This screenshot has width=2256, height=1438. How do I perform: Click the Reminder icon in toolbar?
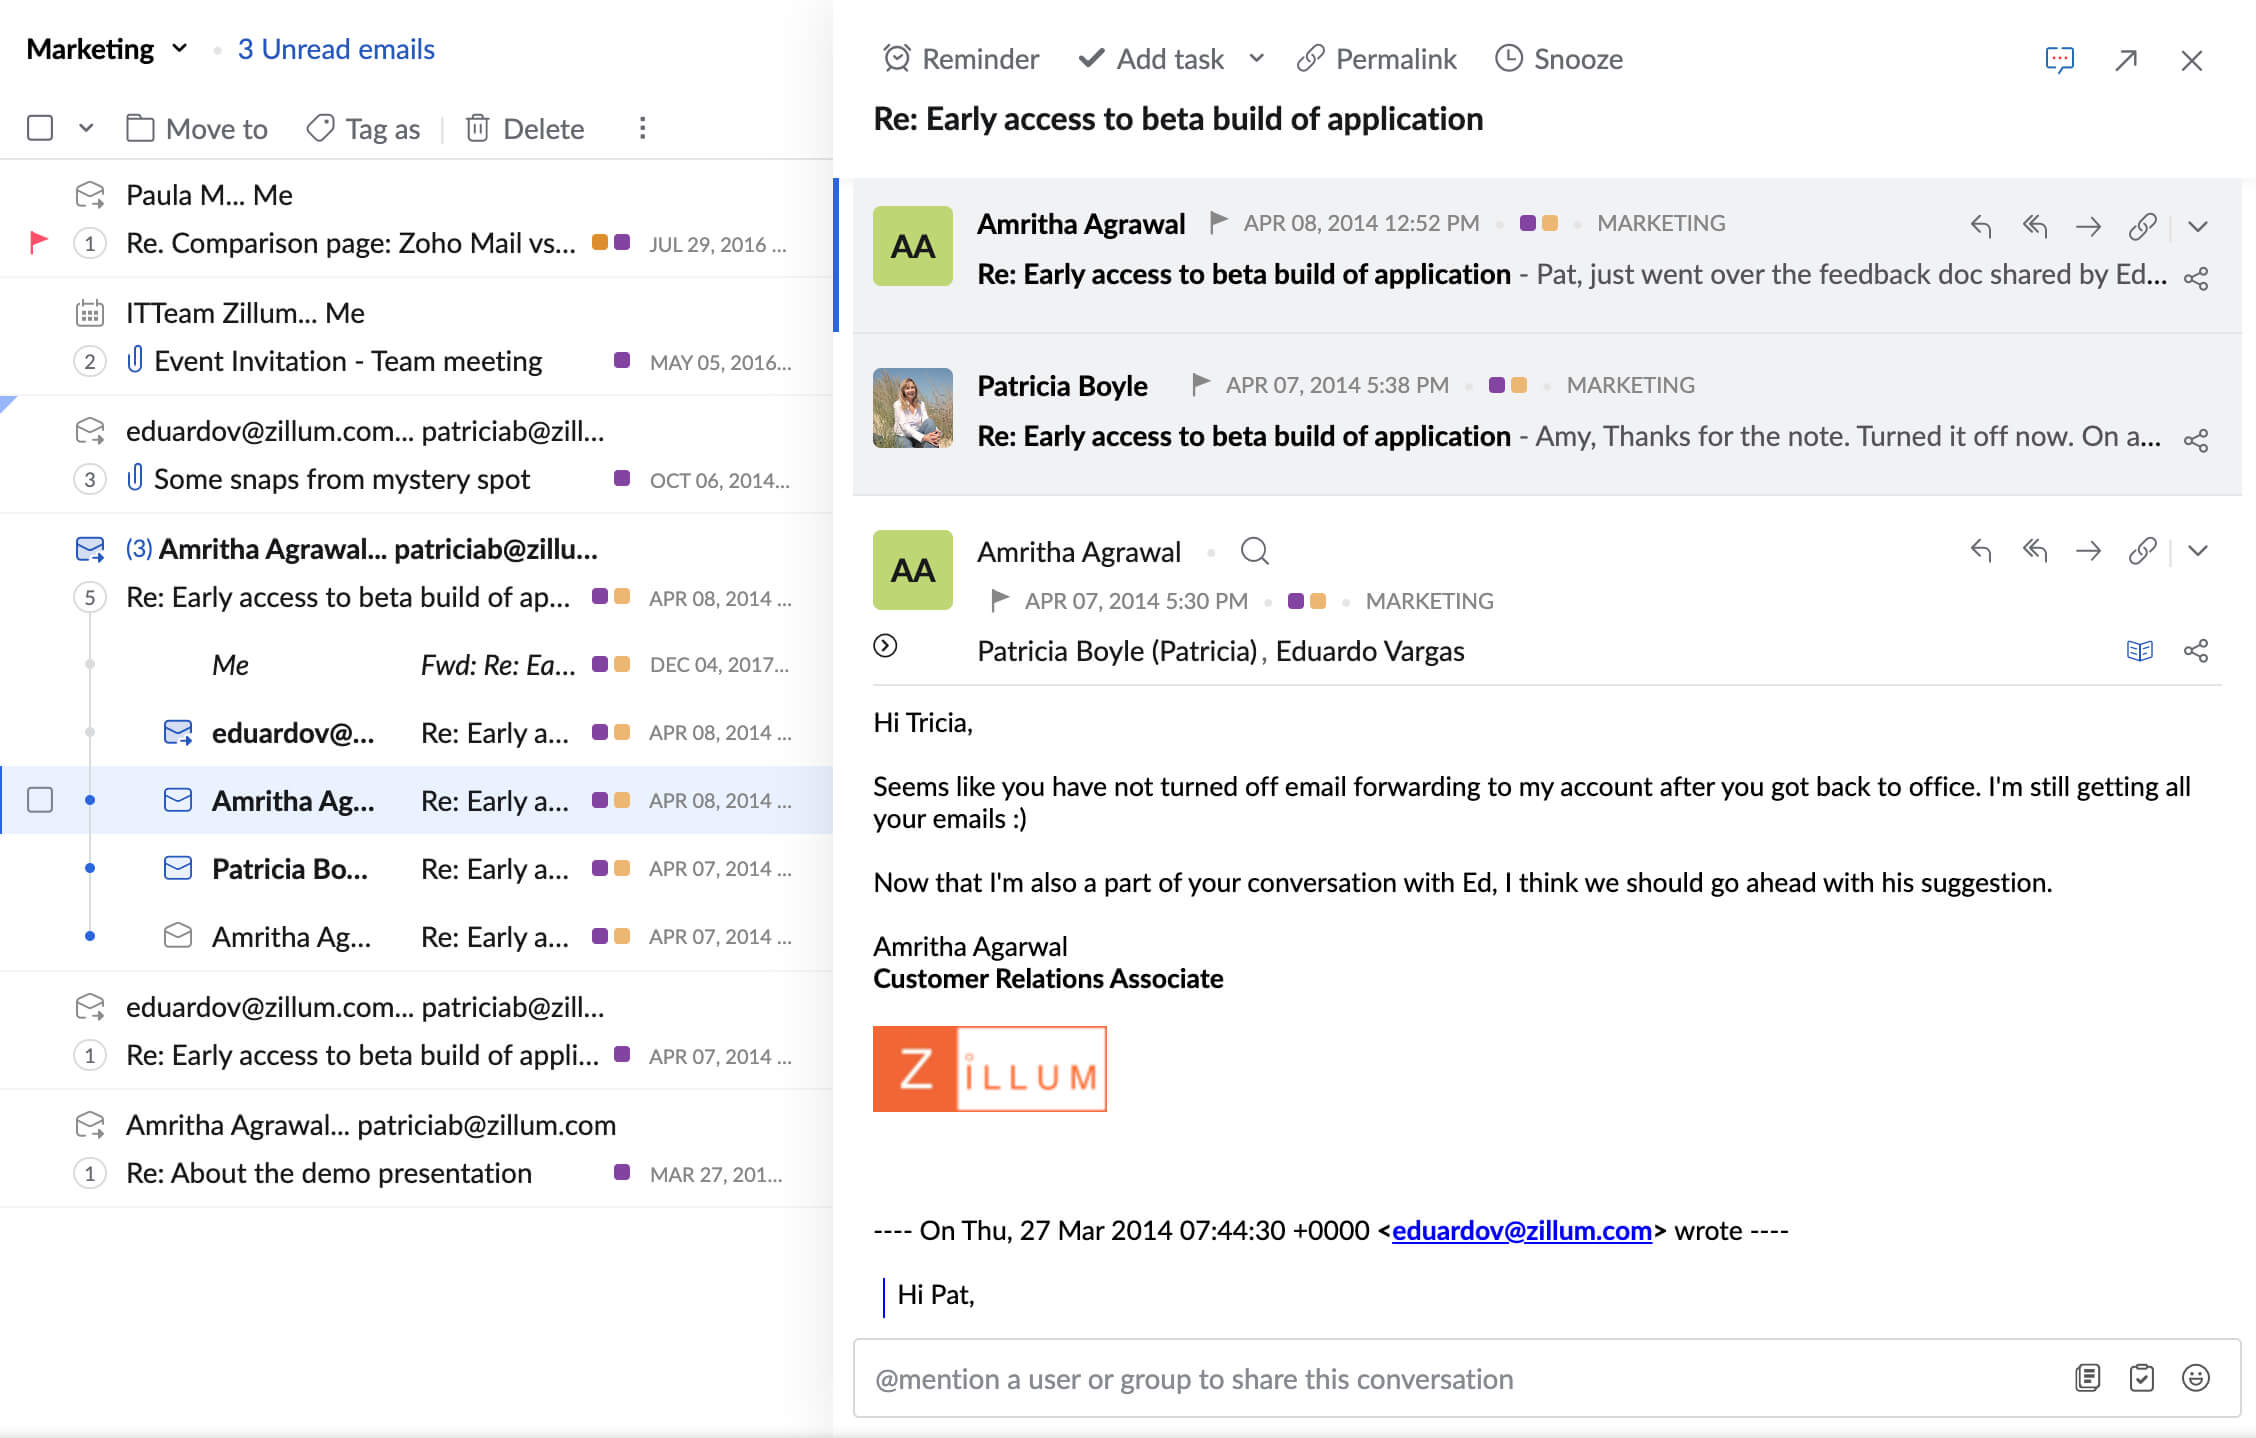(896, 58)
